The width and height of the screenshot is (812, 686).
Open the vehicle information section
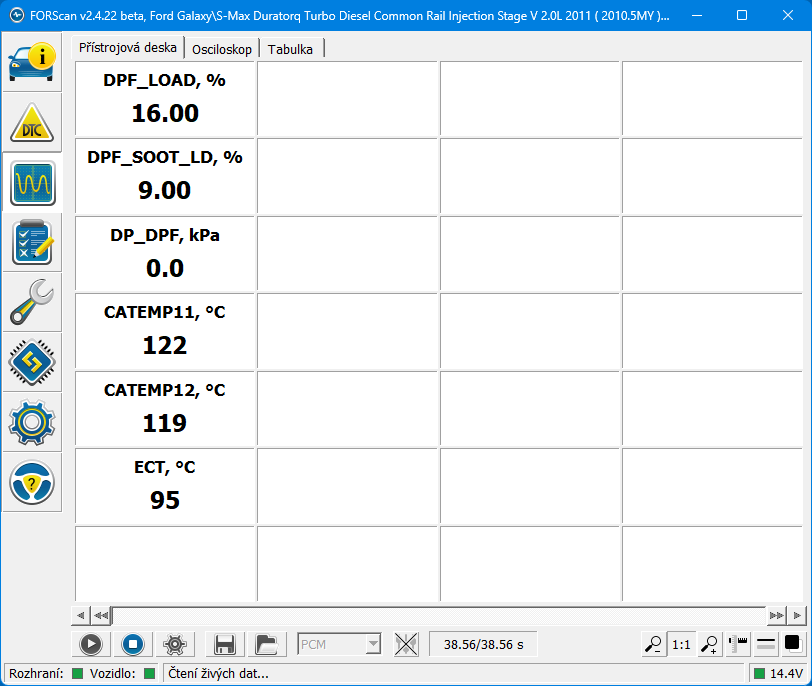(x=32, y=61)
